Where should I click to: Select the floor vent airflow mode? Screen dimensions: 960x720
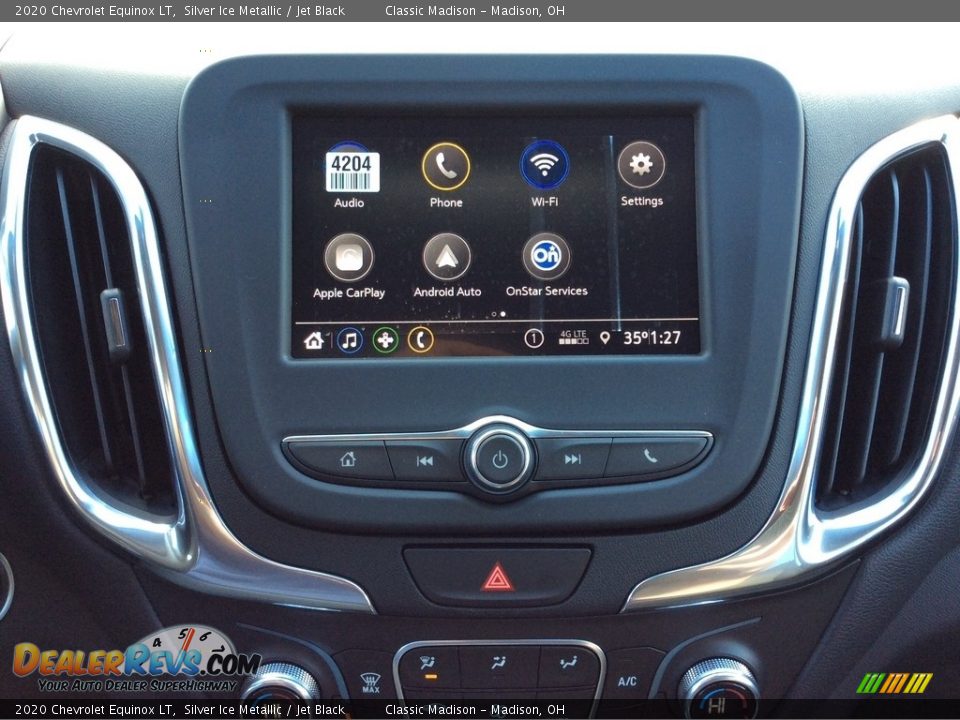coord(569,662)
